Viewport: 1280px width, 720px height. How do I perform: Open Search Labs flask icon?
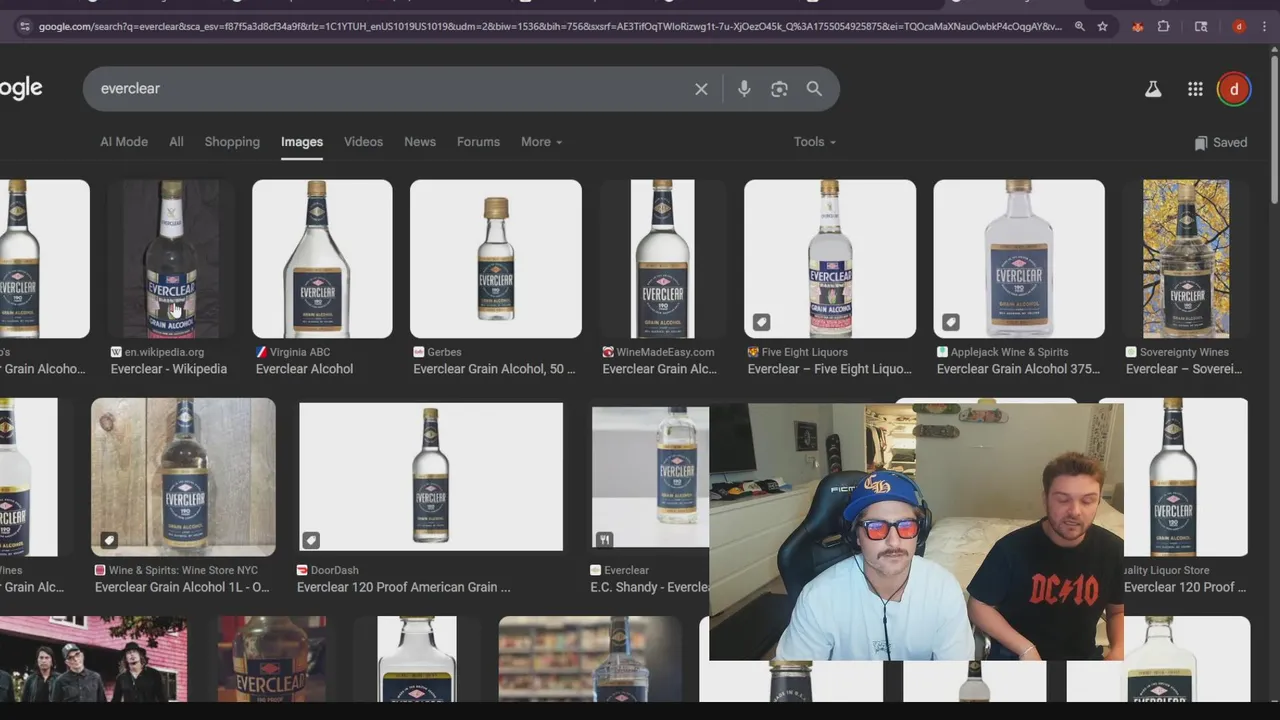pos(1153,89)
